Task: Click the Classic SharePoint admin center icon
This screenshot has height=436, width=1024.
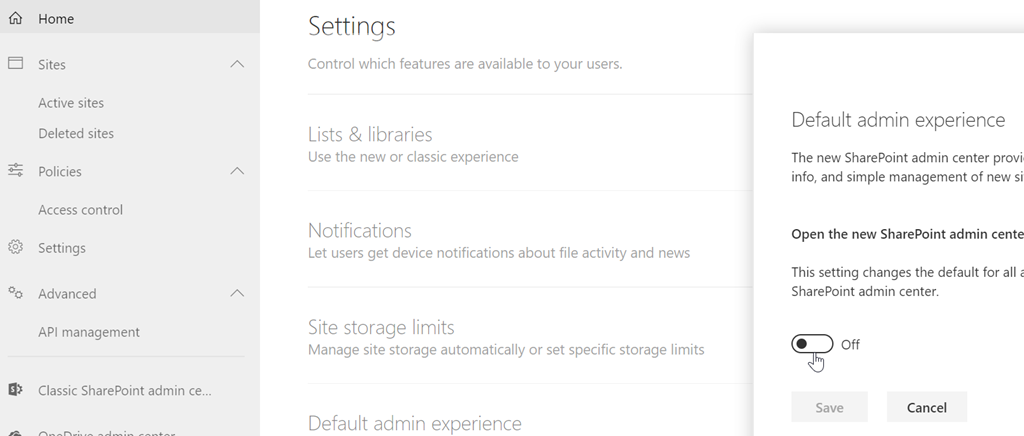Action: coord(15,390)
